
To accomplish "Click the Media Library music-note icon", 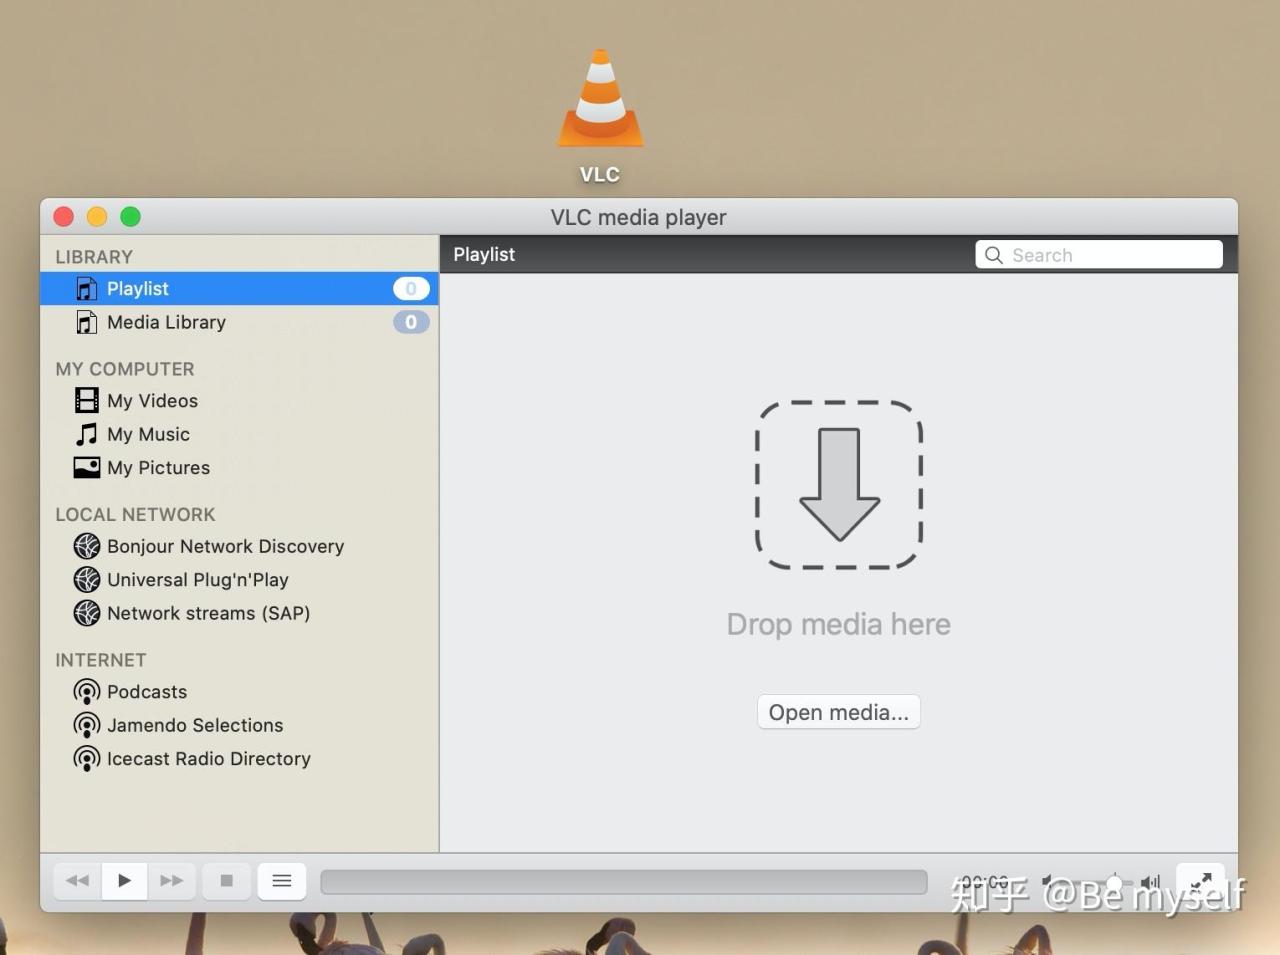I will (x=87, y=322).
